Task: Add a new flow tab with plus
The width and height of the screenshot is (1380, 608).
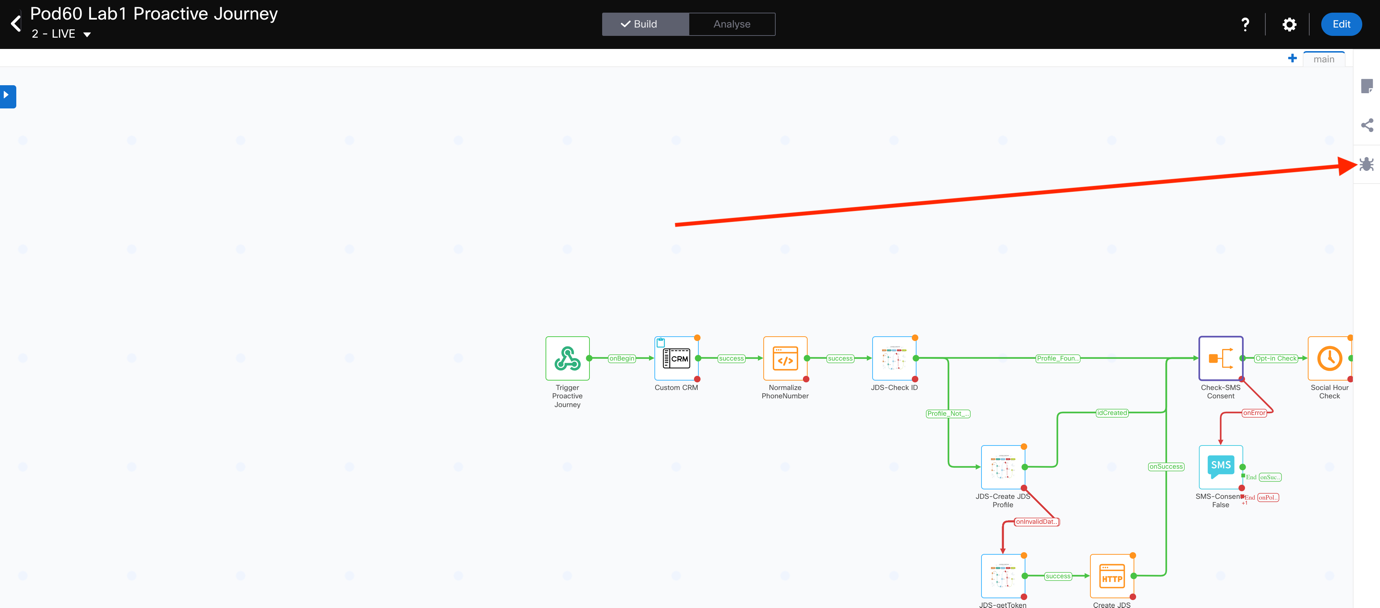Action: pos(1292,59)
